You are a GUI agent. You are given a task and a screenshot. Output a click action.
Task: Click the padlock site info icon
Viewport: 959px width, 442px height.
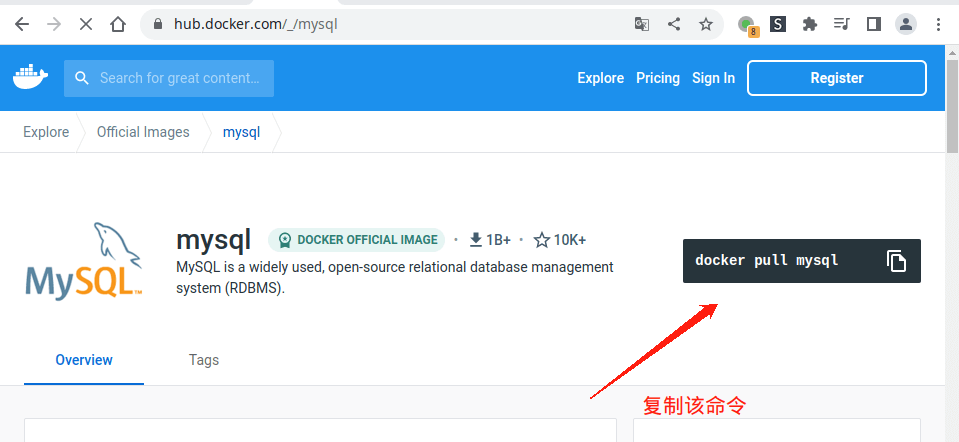pos(158,24)
